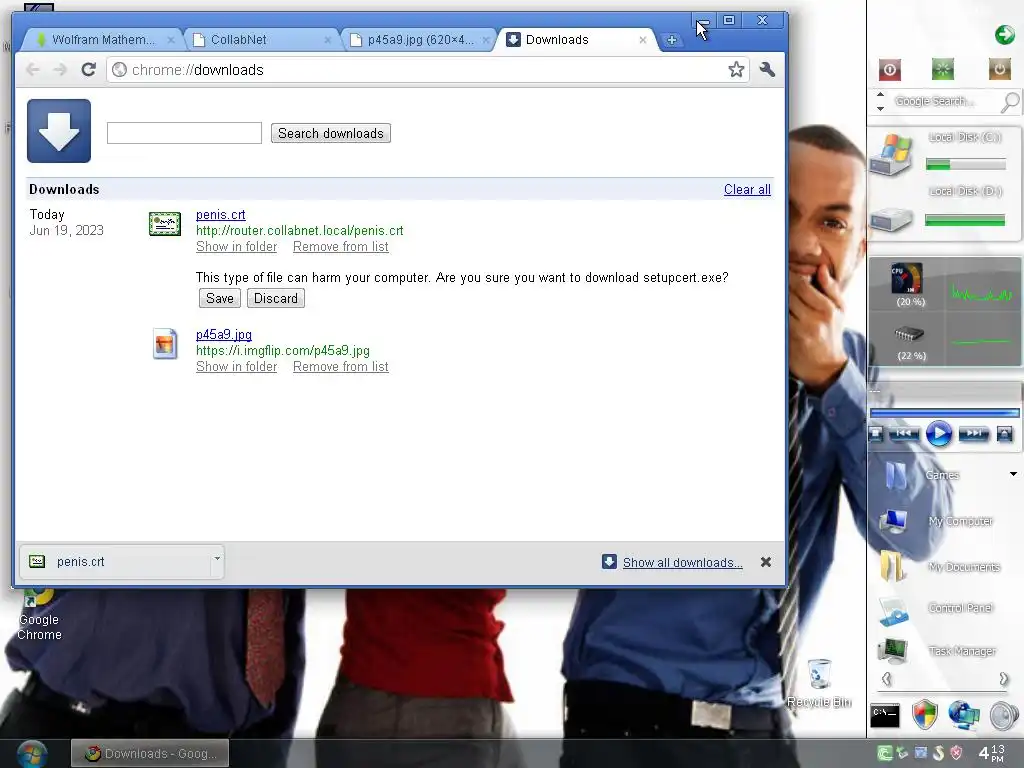Click the Local Disk (C:) usage bar
The image size is (1024, 768).
(965, 165)
